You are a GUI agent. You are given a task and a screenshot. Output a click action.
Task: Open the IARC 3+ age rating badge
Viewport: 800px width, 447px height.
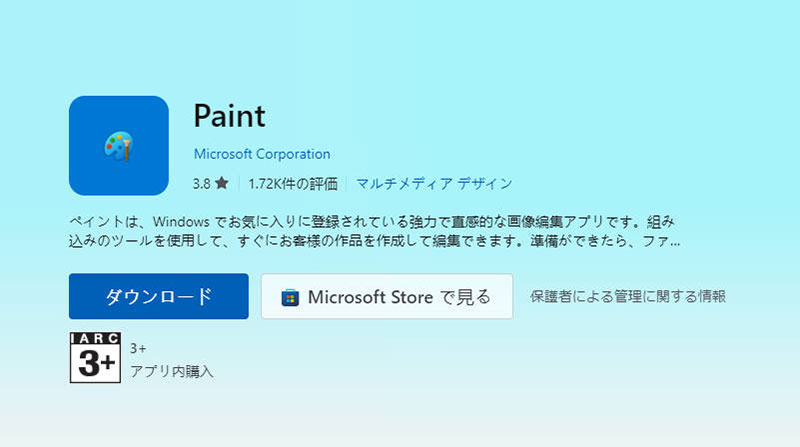point(95,357)
